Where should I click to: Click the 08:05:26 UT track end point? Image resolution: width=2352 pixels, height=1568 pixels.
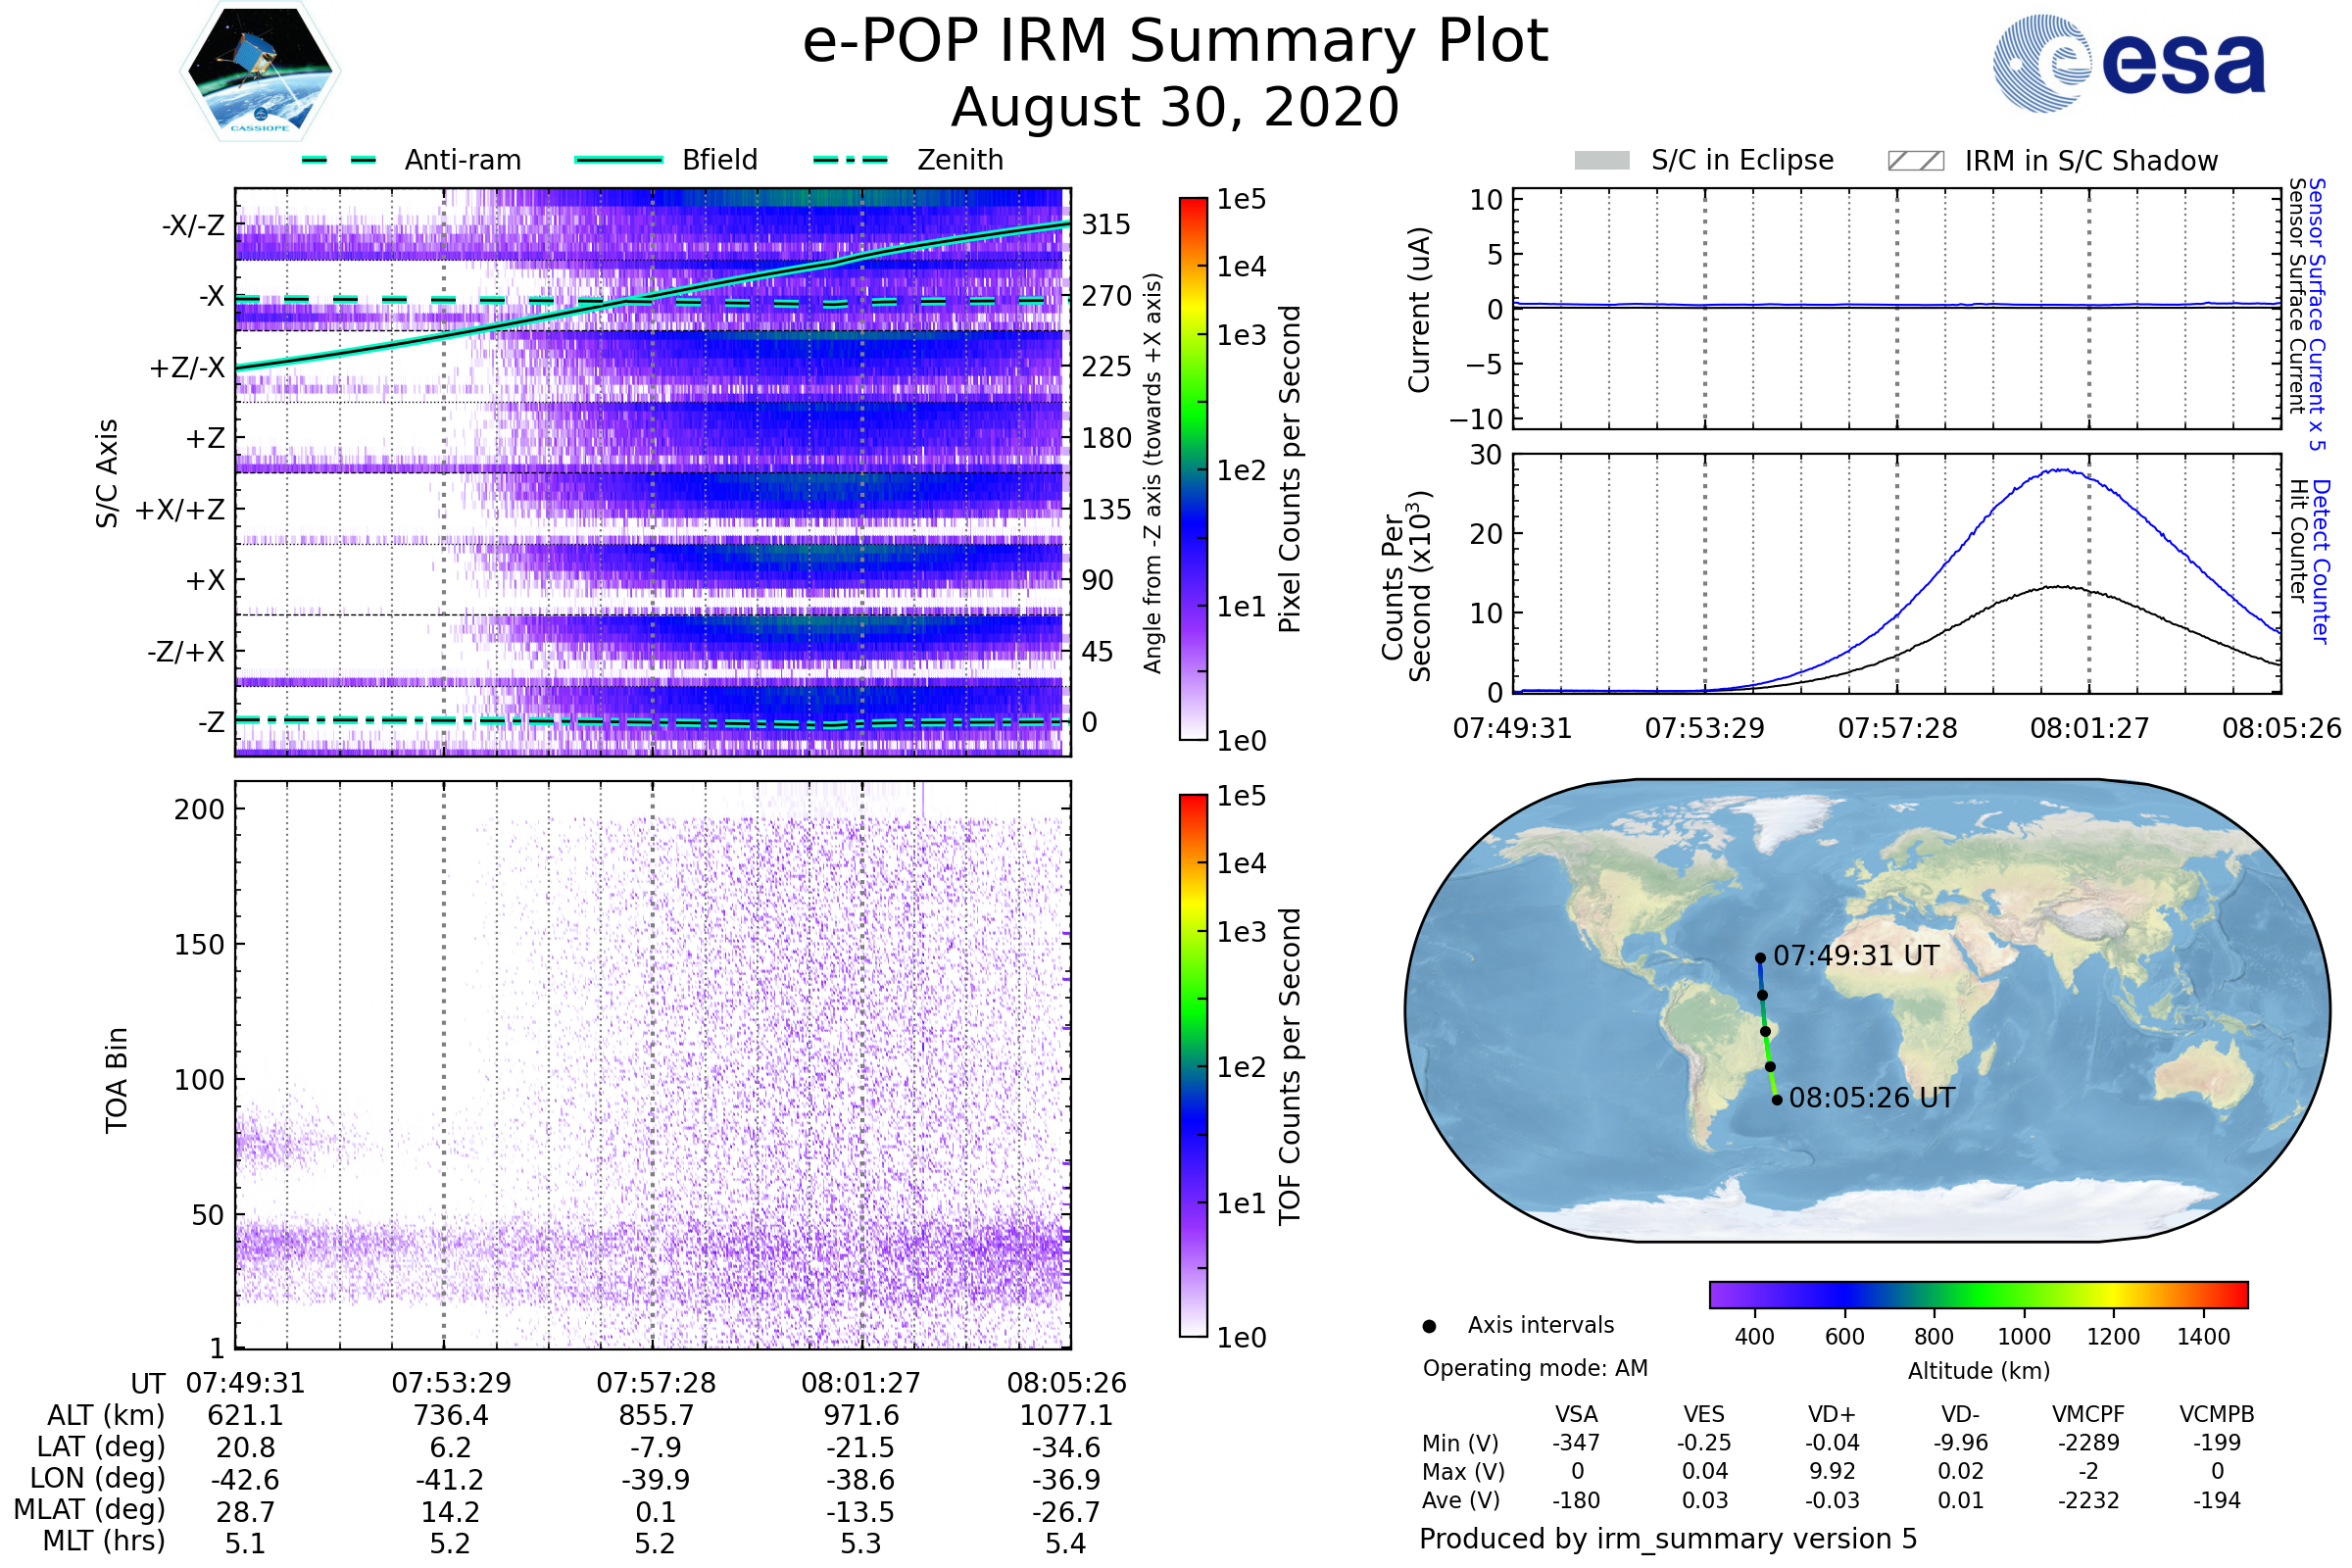click(1777, 1100)
